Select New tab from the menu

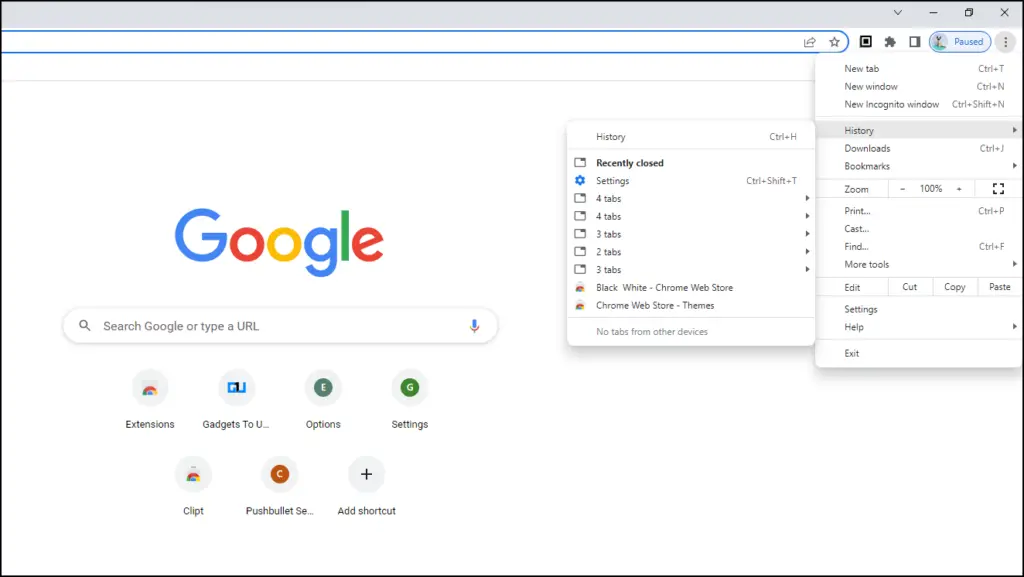919,69
